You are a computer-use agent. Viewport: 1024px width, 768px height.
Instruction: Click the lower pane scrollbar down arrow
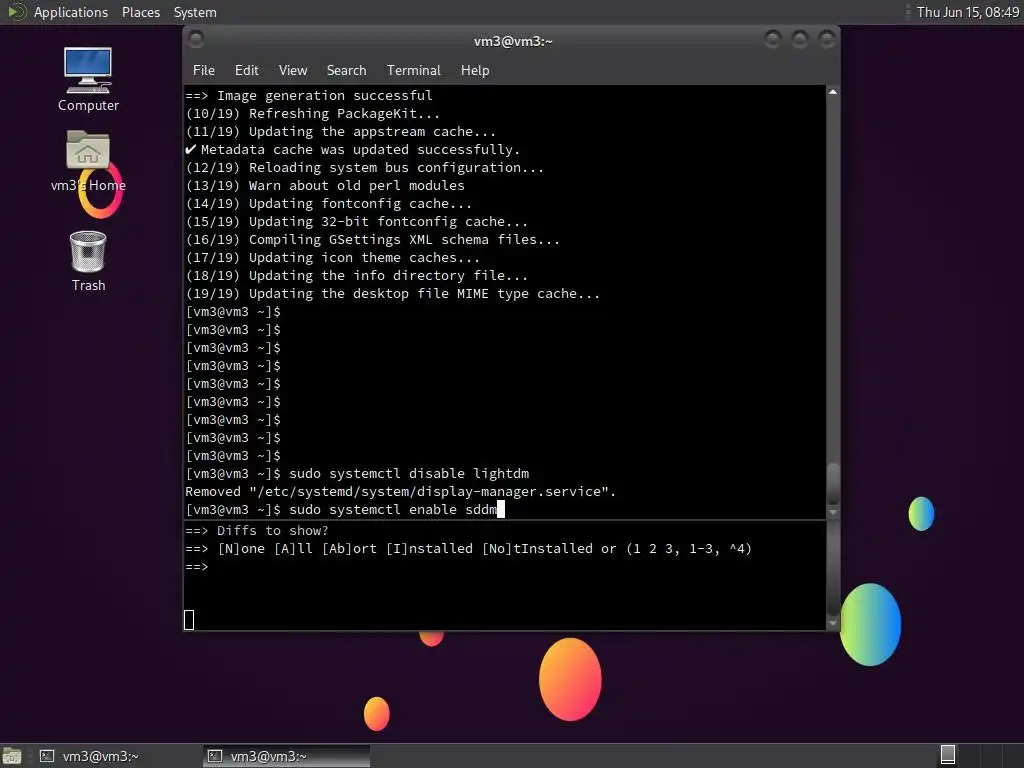point(833,623)
